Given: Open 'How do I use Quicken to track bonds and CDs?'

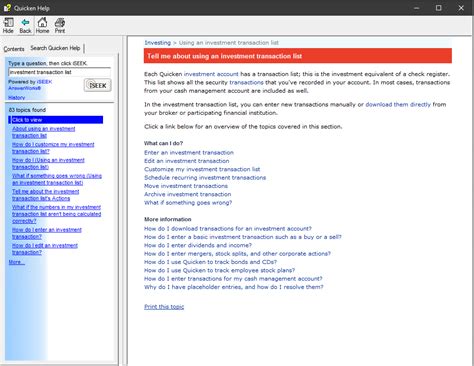Looking at the screenshot, I should [x=211, y=262].
